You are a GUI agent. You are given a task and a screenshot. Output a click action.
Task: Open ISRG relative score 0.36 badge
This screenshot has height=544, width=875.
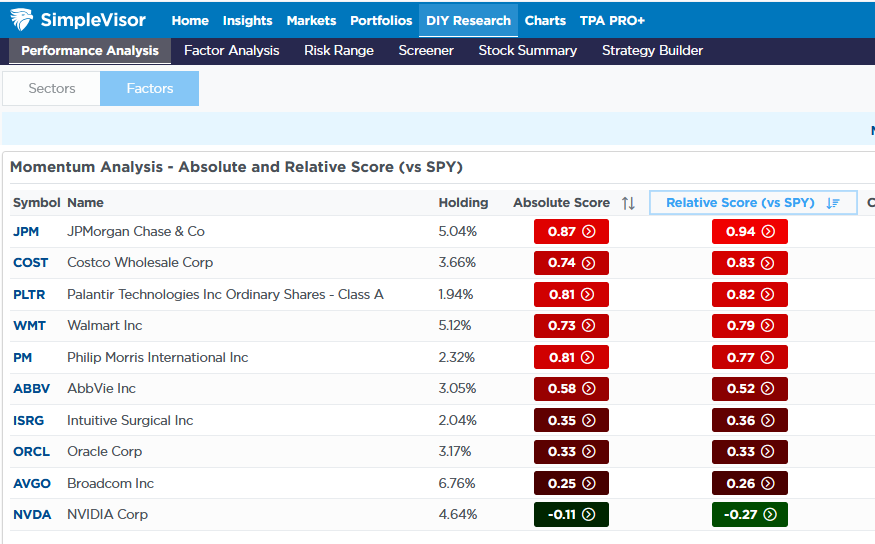[749, 421]
